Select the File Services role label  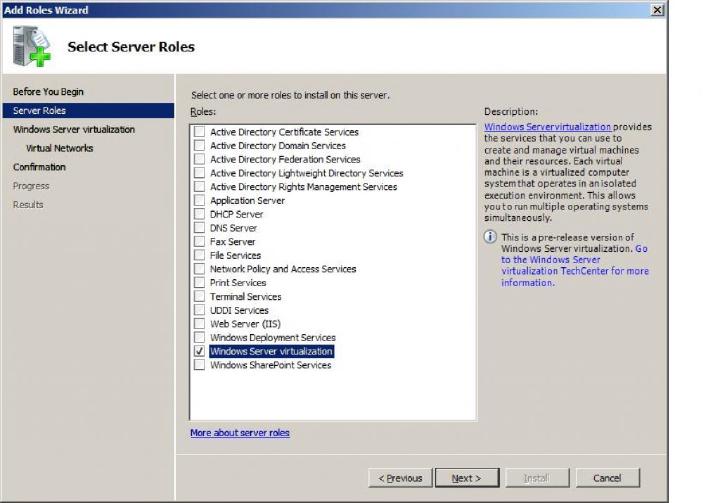tap(235, 255)
